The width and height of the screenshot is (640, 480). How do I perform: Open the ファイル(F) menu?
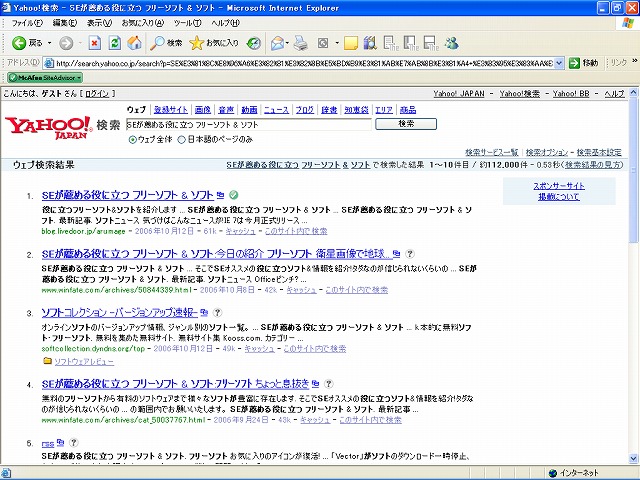27,23
